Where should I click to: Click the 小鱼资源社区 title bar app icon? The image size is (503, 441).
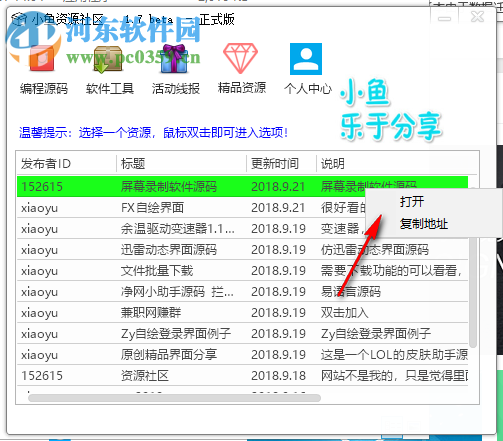pyautogui.click(x=19, y=19)
